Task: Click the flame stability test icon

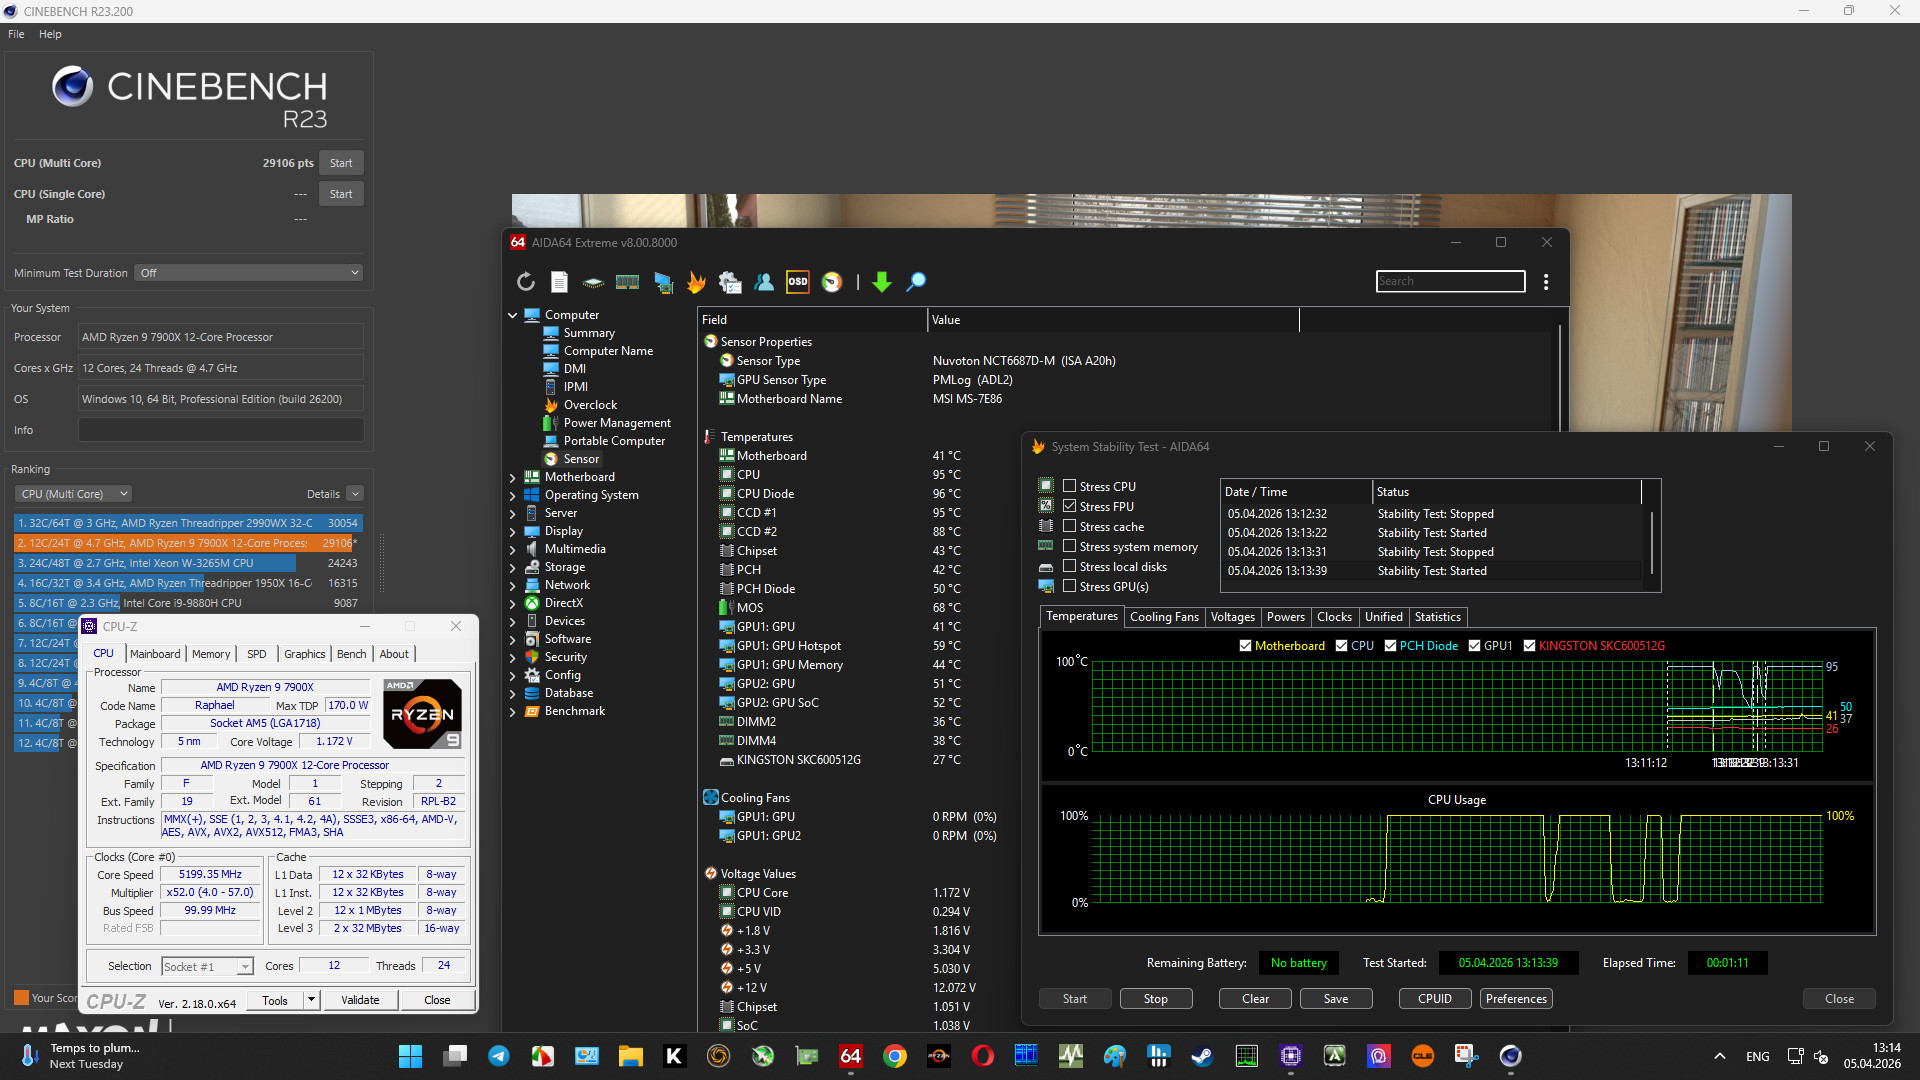Action: pyautogui.click(x=696, y=282)
